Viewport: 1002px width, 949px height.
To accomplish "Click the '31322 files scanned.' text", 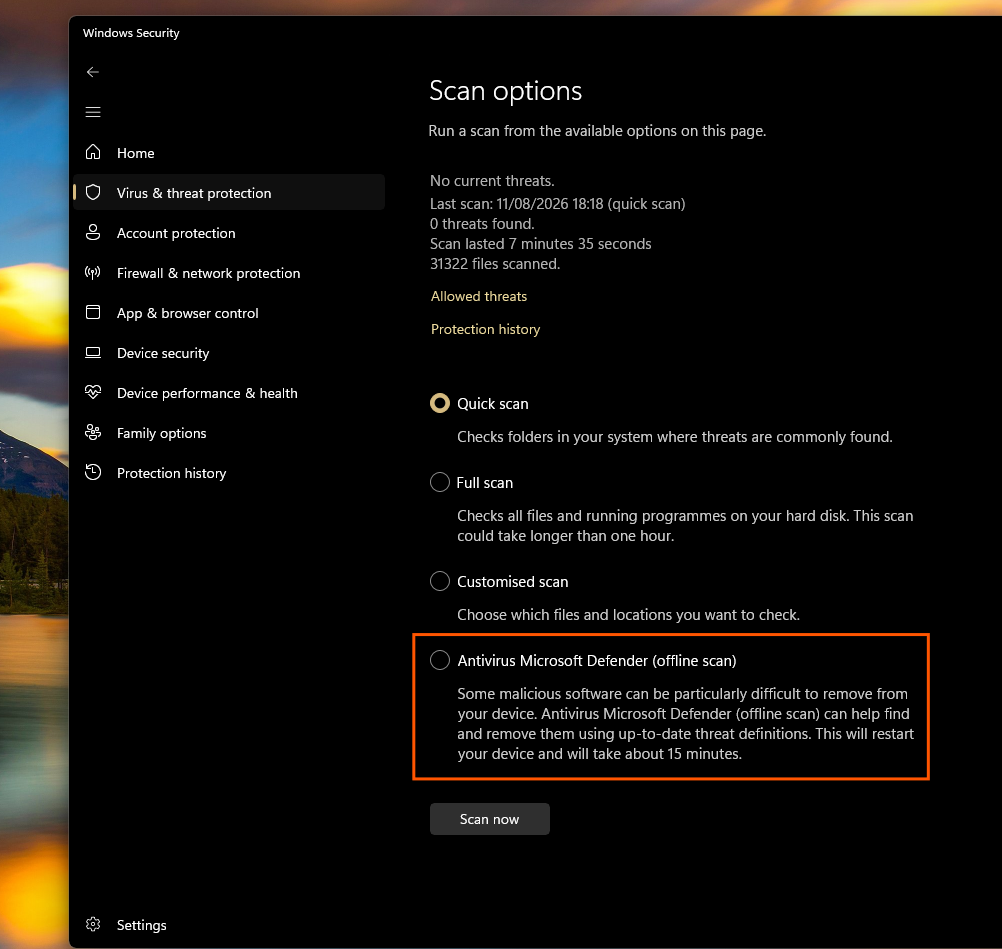I will tap(495, 264).
